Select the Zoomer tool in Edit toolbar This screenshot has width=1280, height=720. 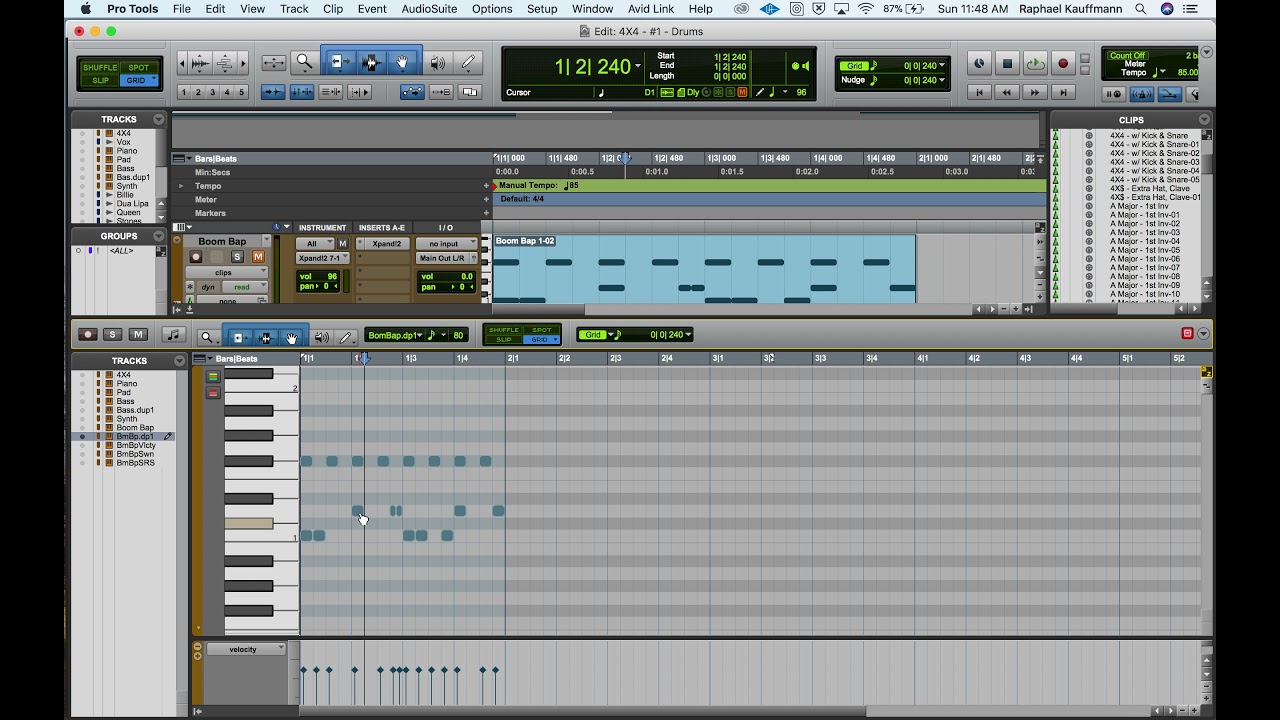point(305,63)
